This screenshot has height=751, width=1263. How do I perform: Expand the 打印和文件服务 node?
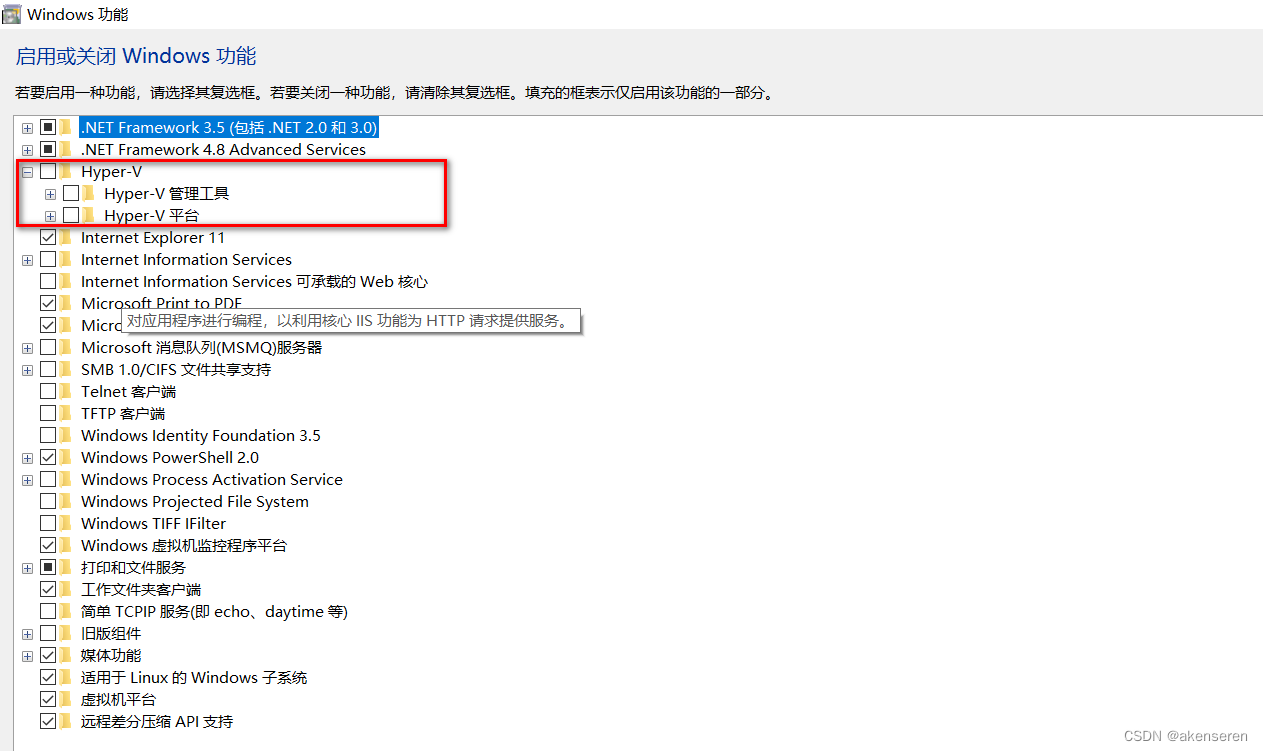(x=27, y=569)
